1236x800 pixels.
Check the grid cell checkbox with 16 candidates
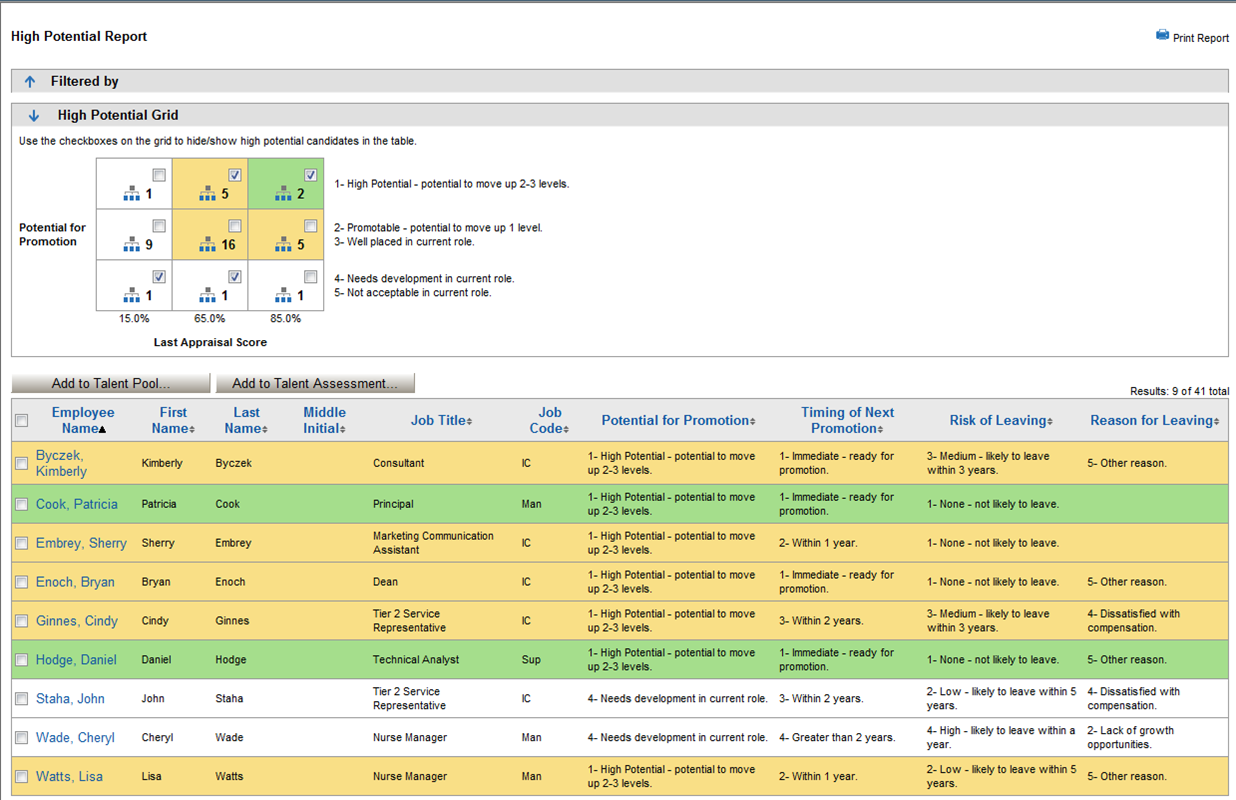click(235, 226)
